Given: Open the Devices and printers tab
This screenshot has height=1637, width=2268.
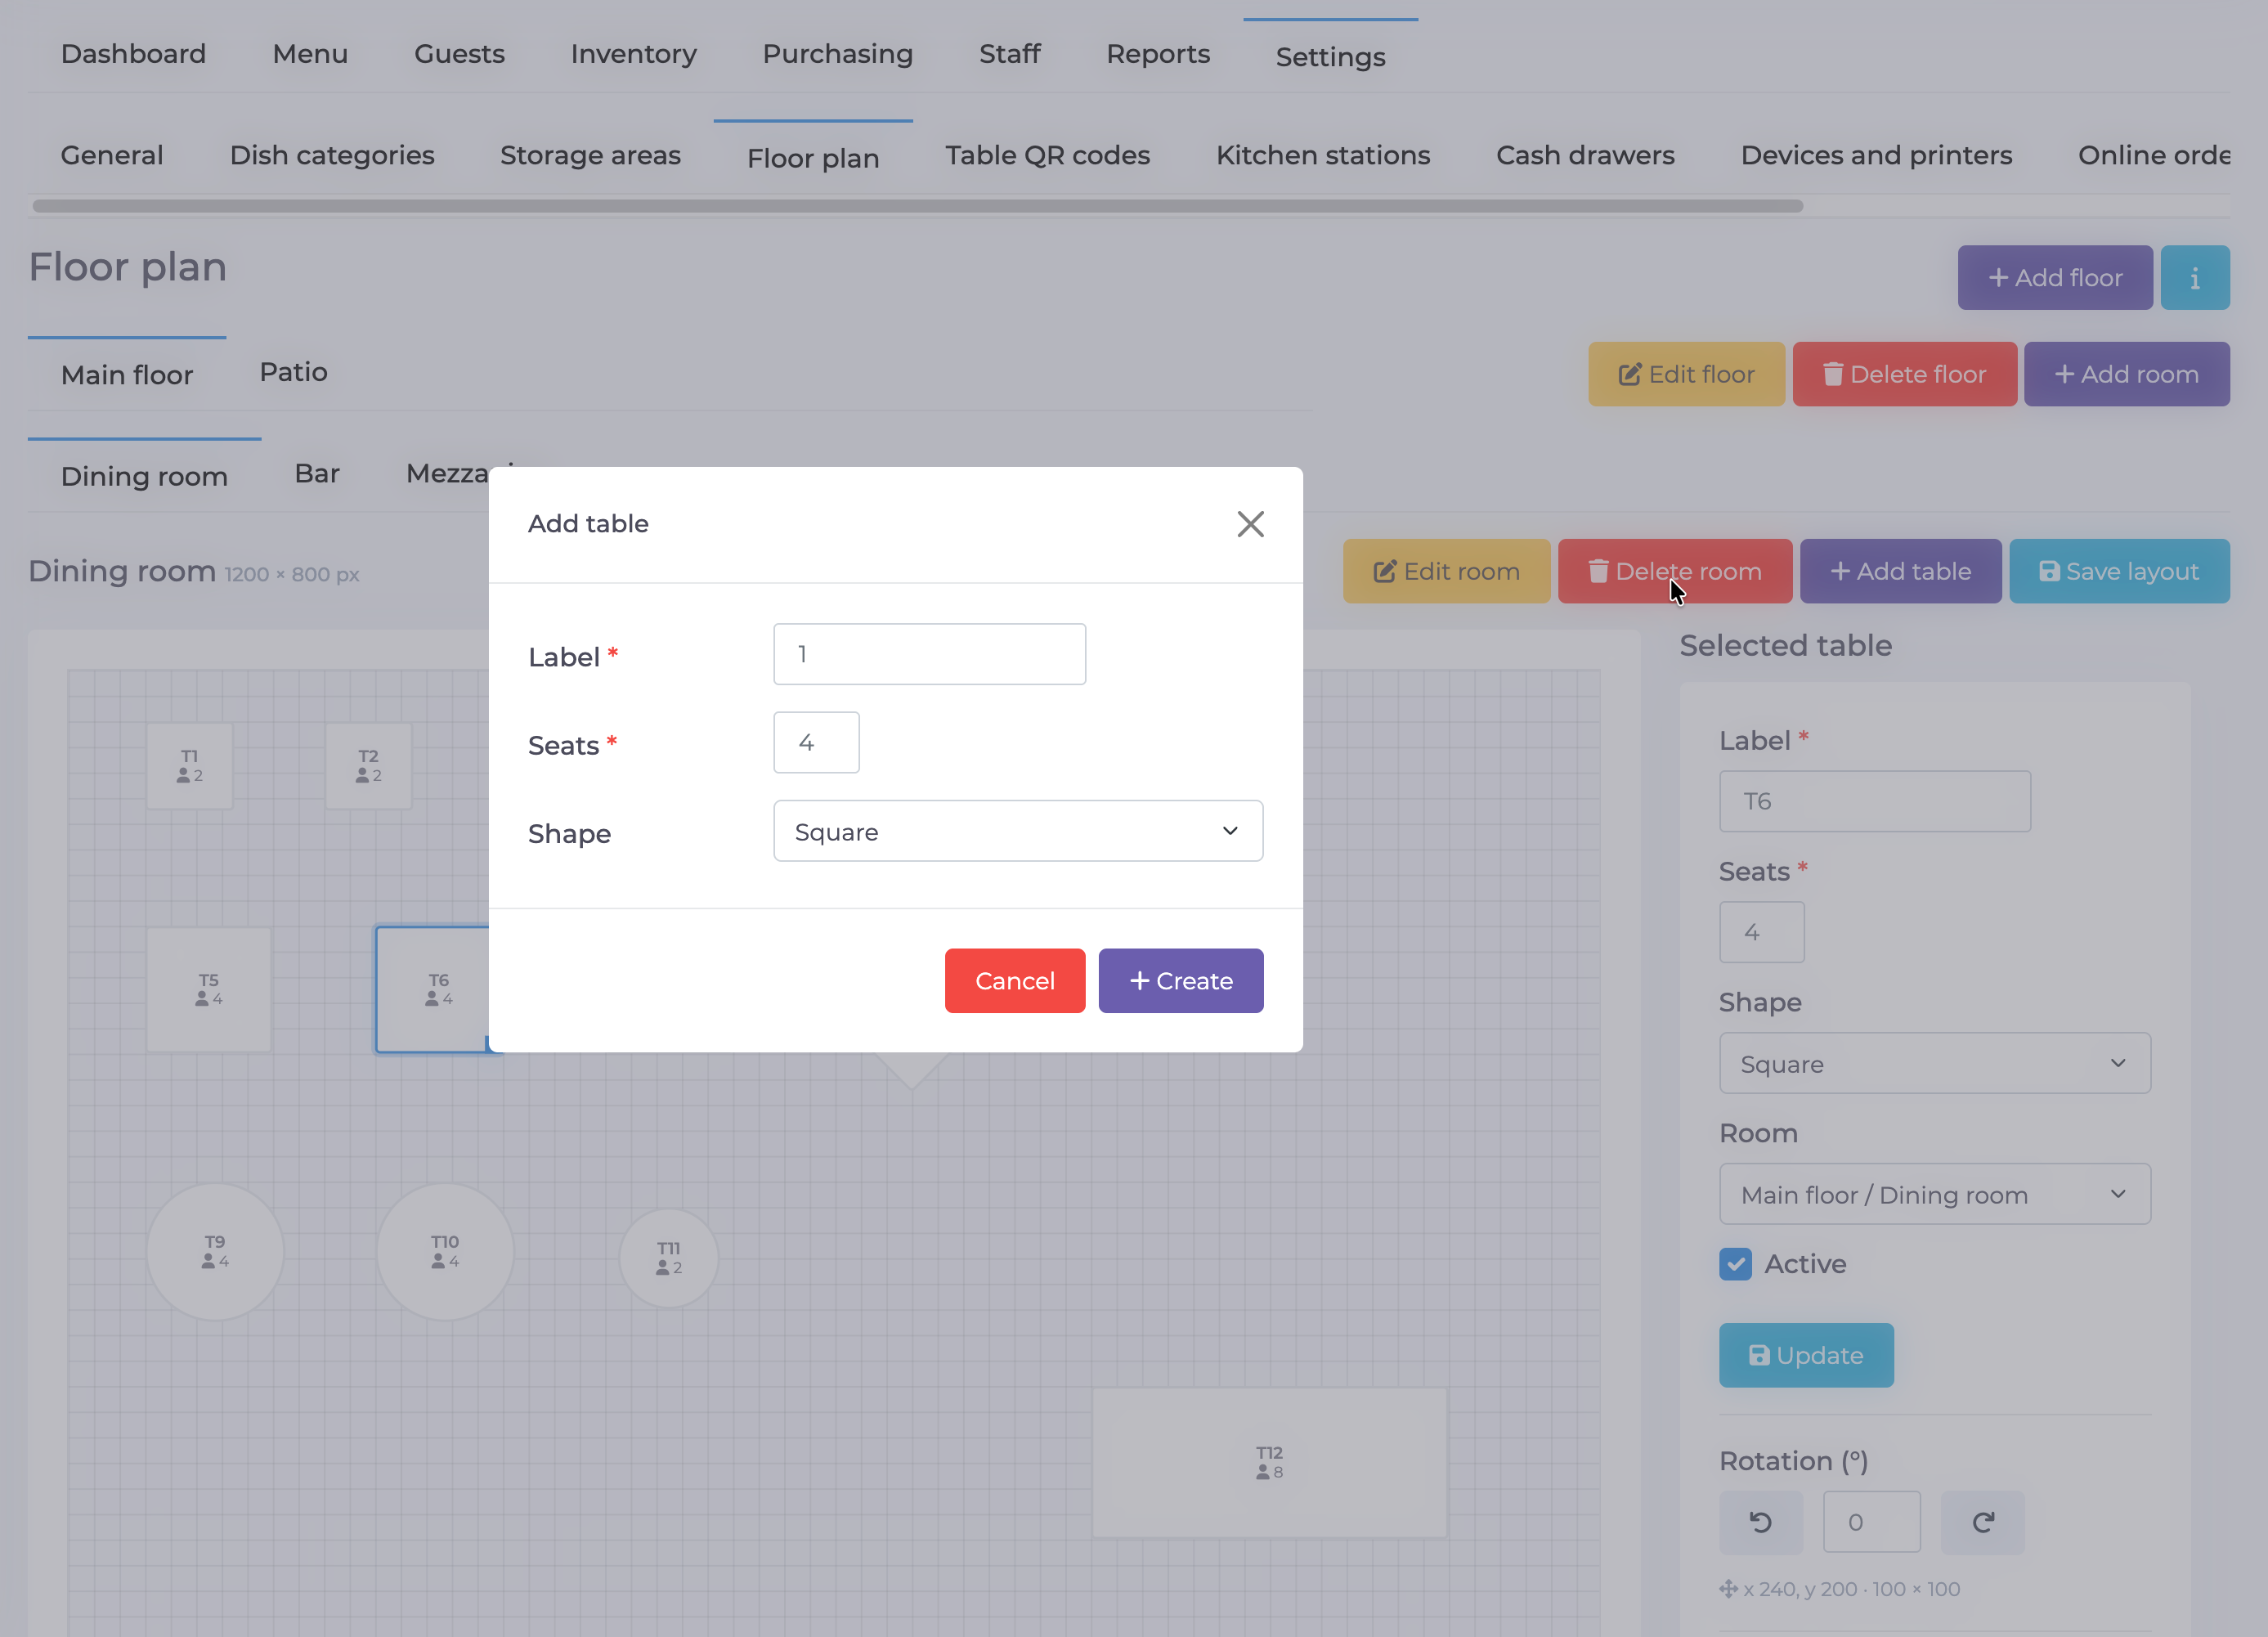Looking at the screenshot, I should [1876, 155].
